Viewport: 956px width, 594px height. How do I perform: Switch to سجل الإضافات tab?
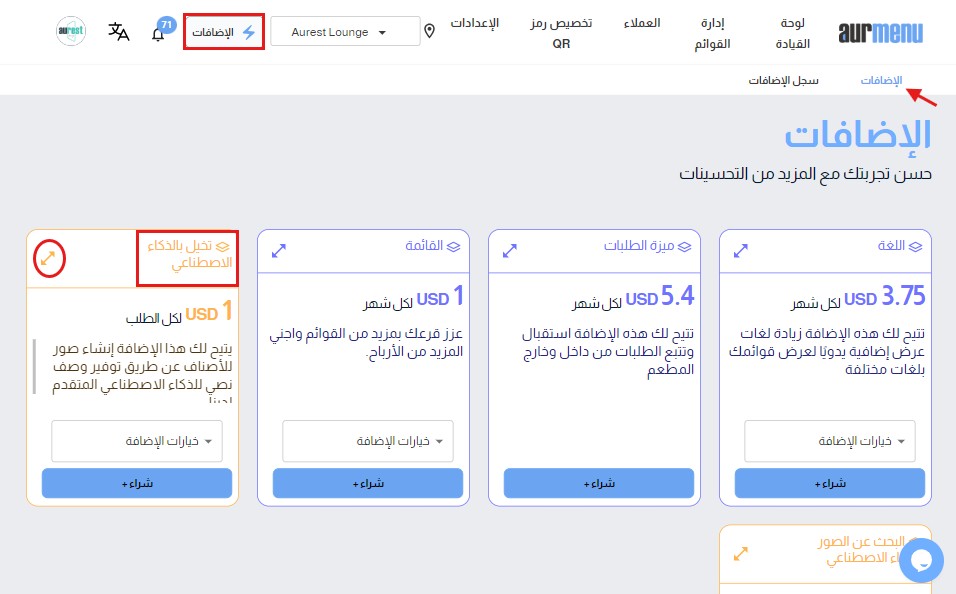click(784, 80)
